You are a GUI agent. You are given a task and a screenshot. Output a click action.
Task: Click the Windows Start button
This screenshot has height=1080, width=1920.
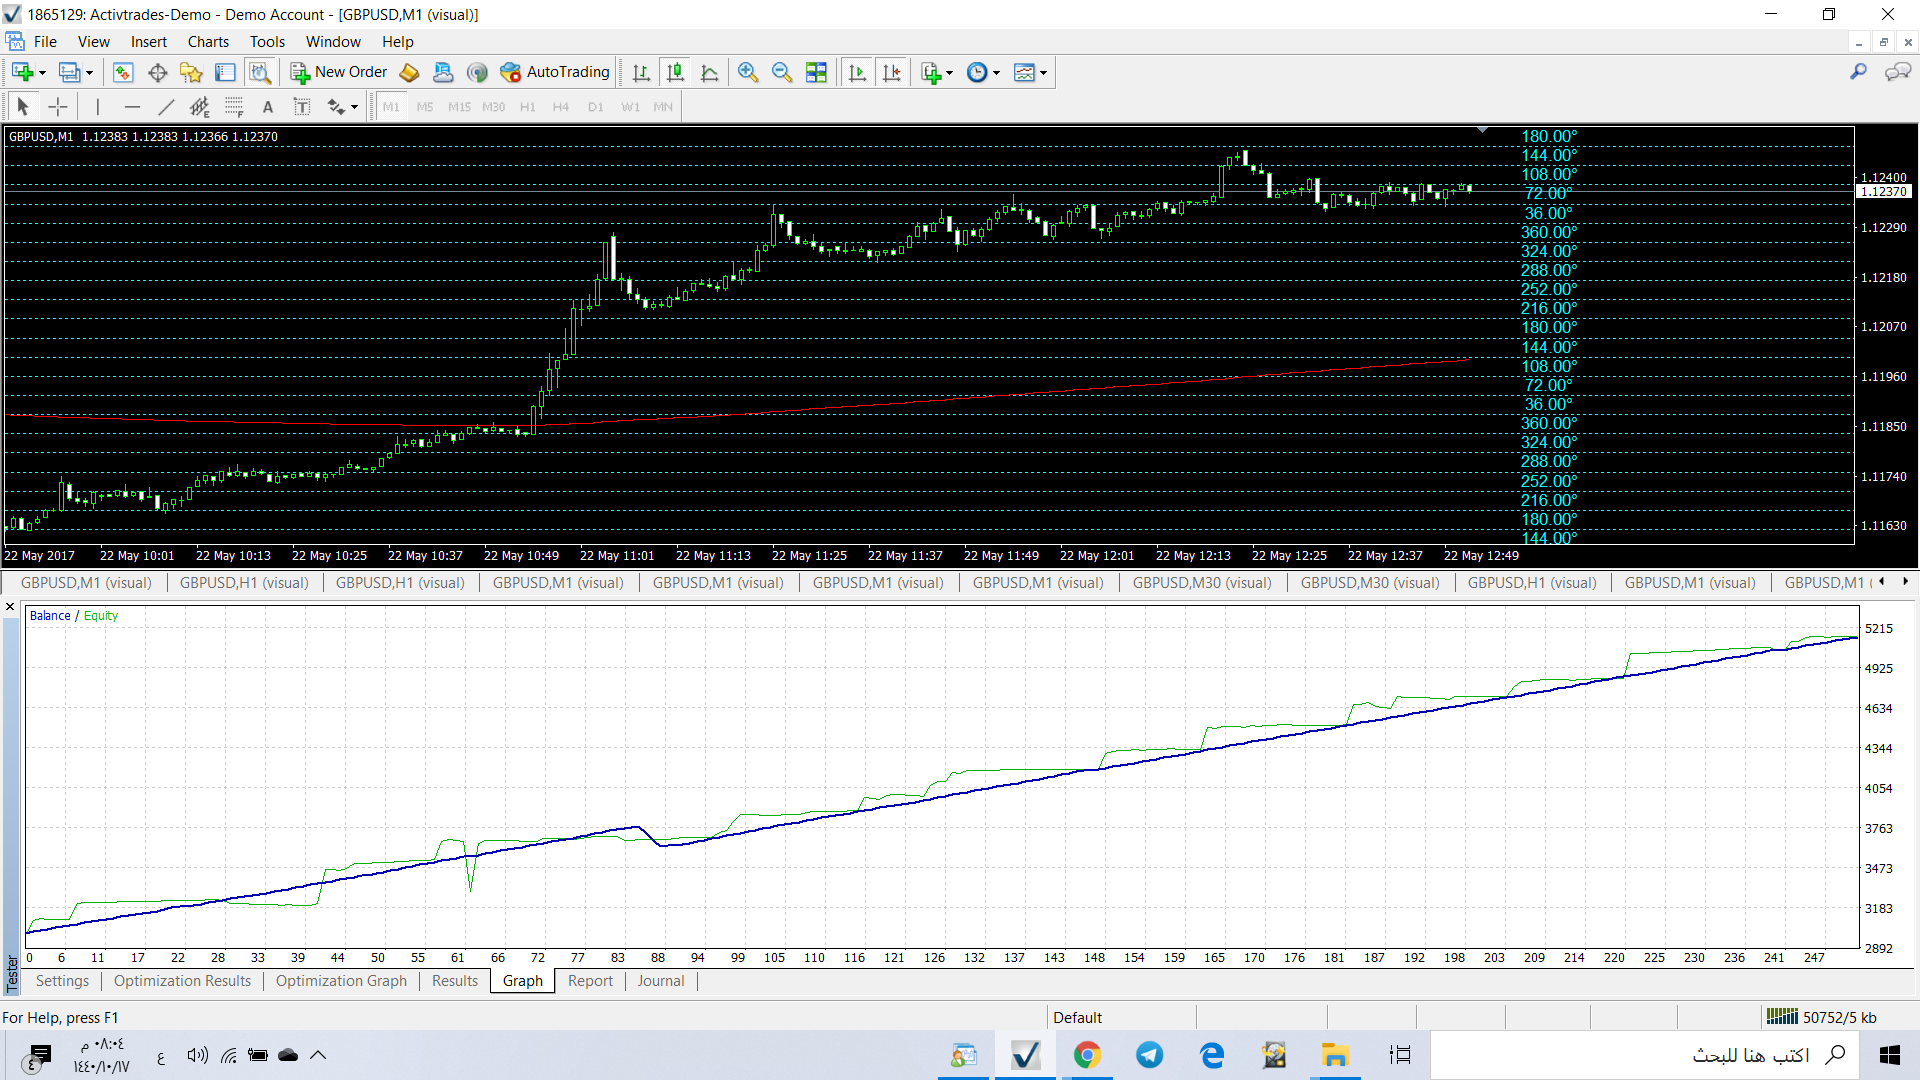1889,1055
